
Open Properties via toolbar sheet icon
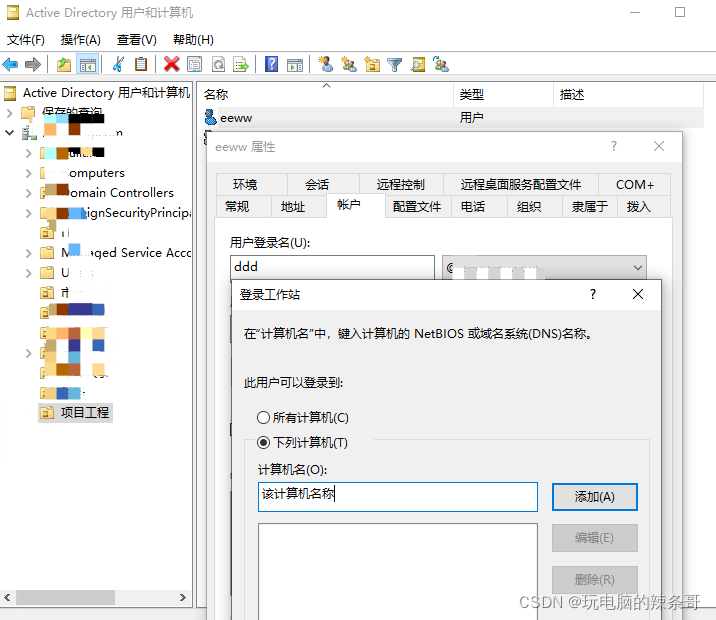(x=194, y=64)
